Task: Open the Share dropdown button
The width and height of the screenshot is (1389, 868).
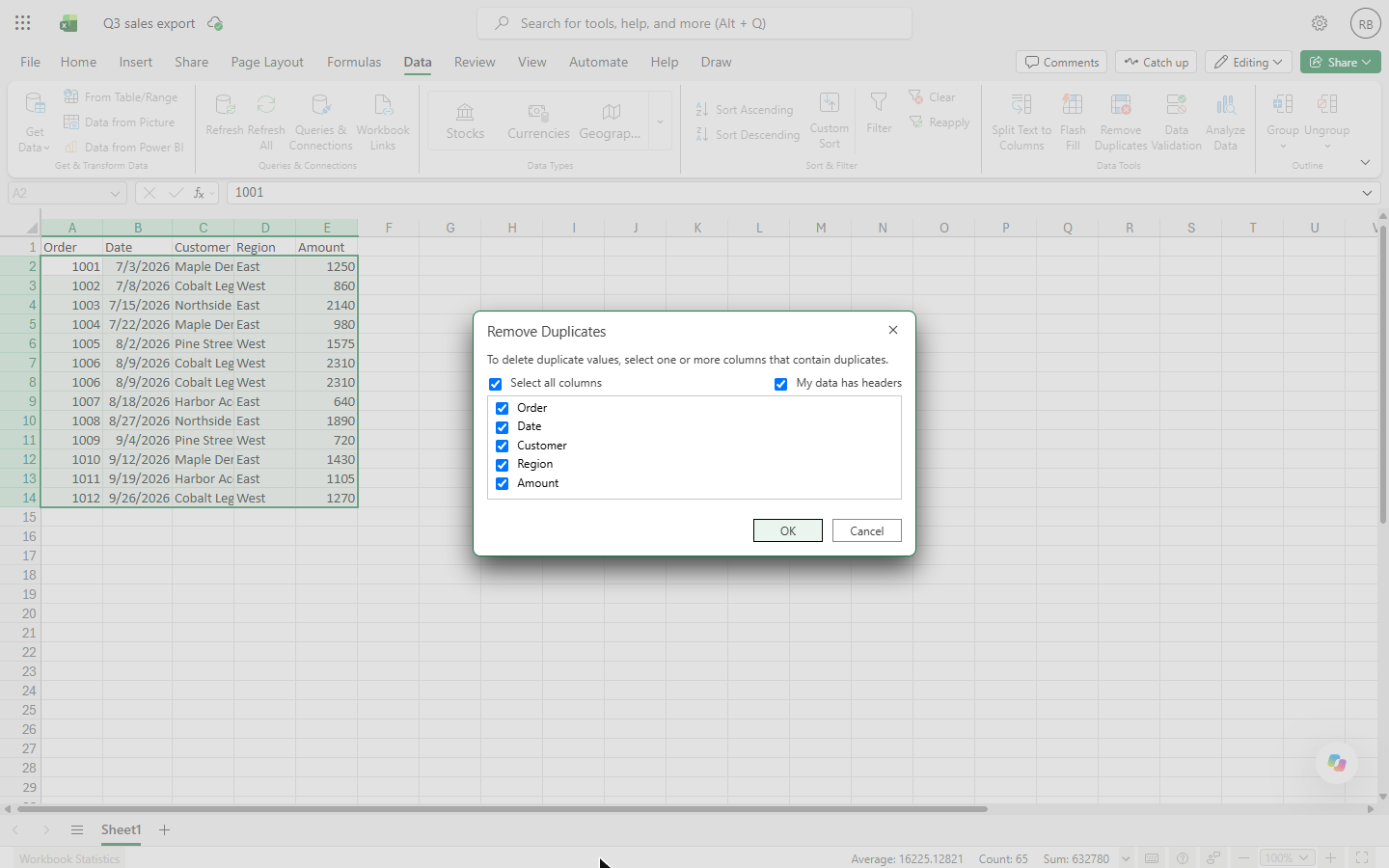Action: (1340, 62)
